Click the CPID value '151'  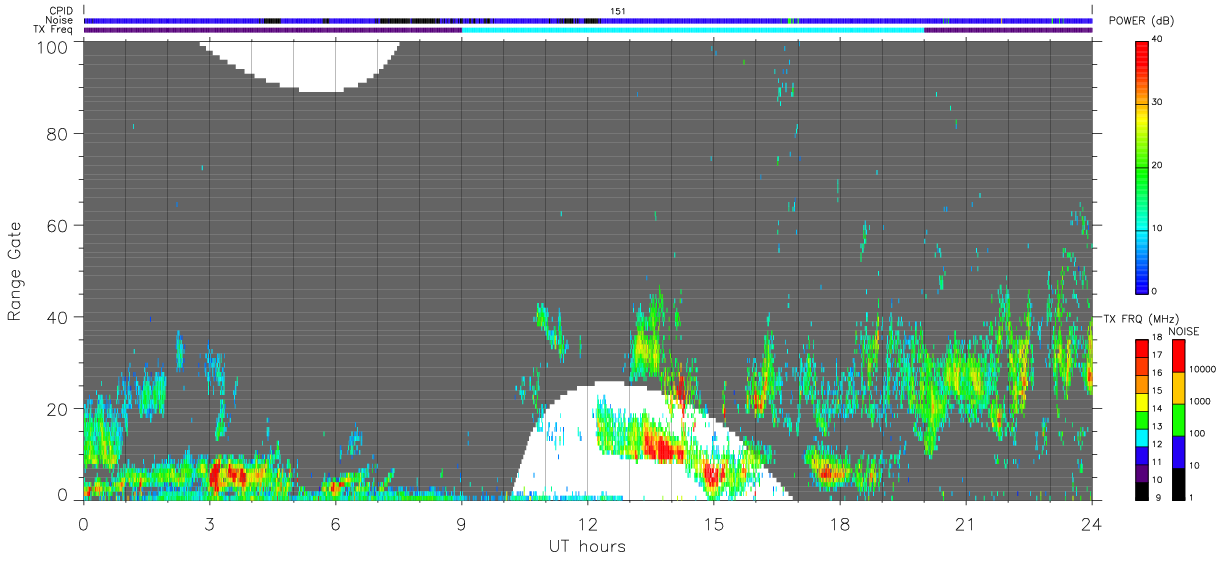point(617,11)
